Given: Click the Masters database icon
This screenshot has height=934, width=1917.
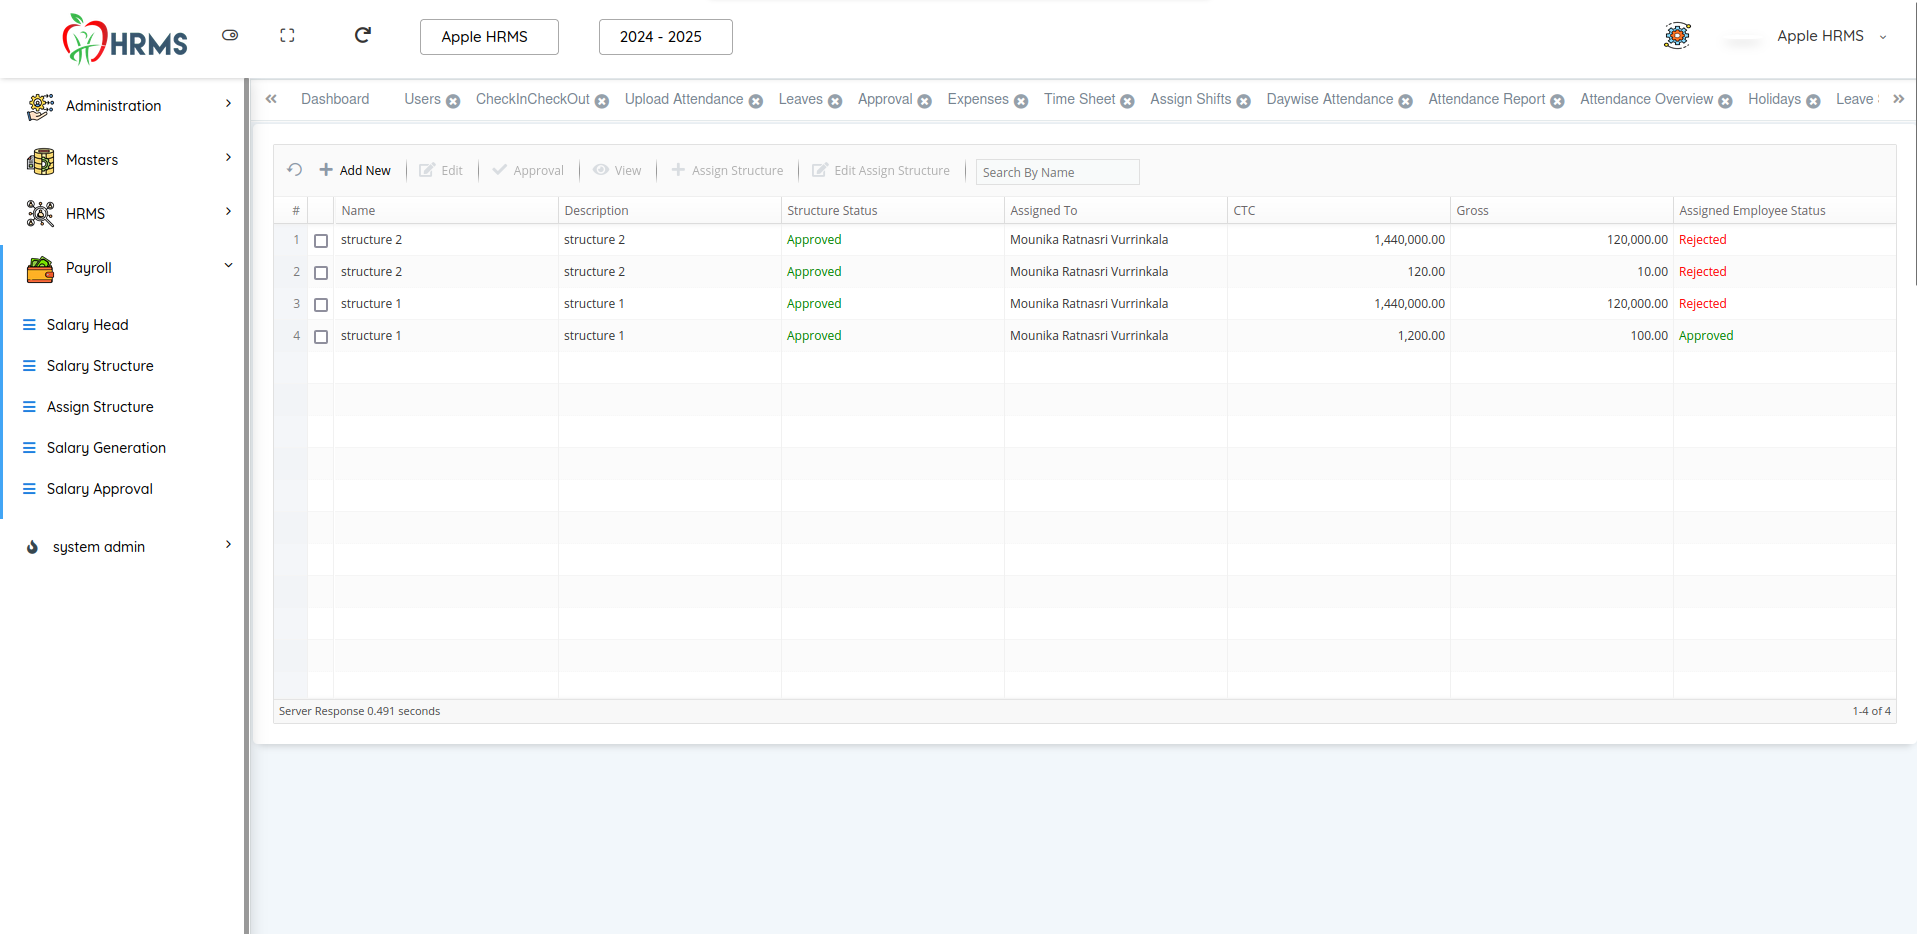Looking at the screenshot, I should (41, 160).
